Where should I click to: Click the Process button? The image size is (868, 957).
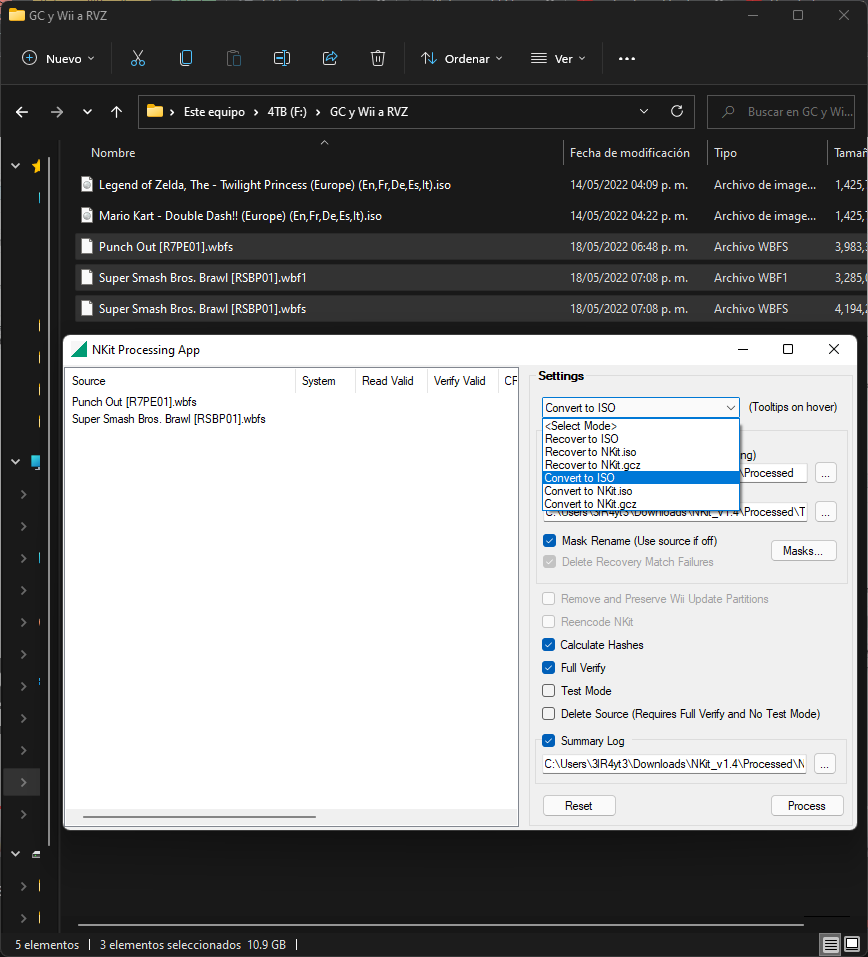807,806
